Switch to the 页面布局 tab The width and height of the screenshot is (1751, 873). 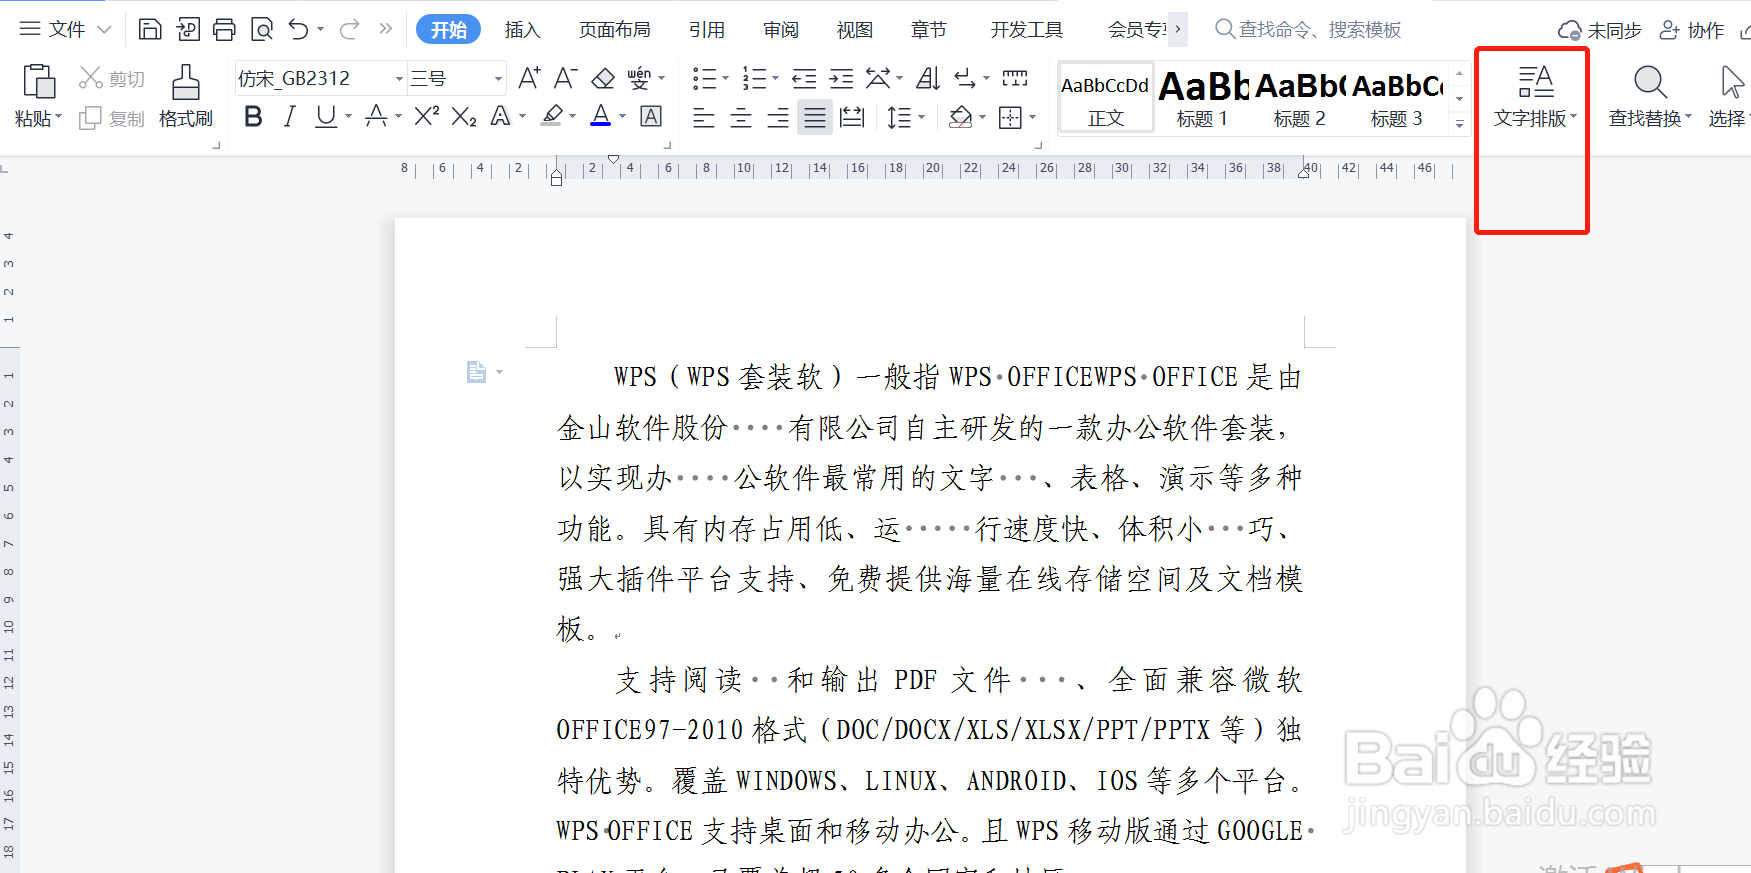(614, 30)
